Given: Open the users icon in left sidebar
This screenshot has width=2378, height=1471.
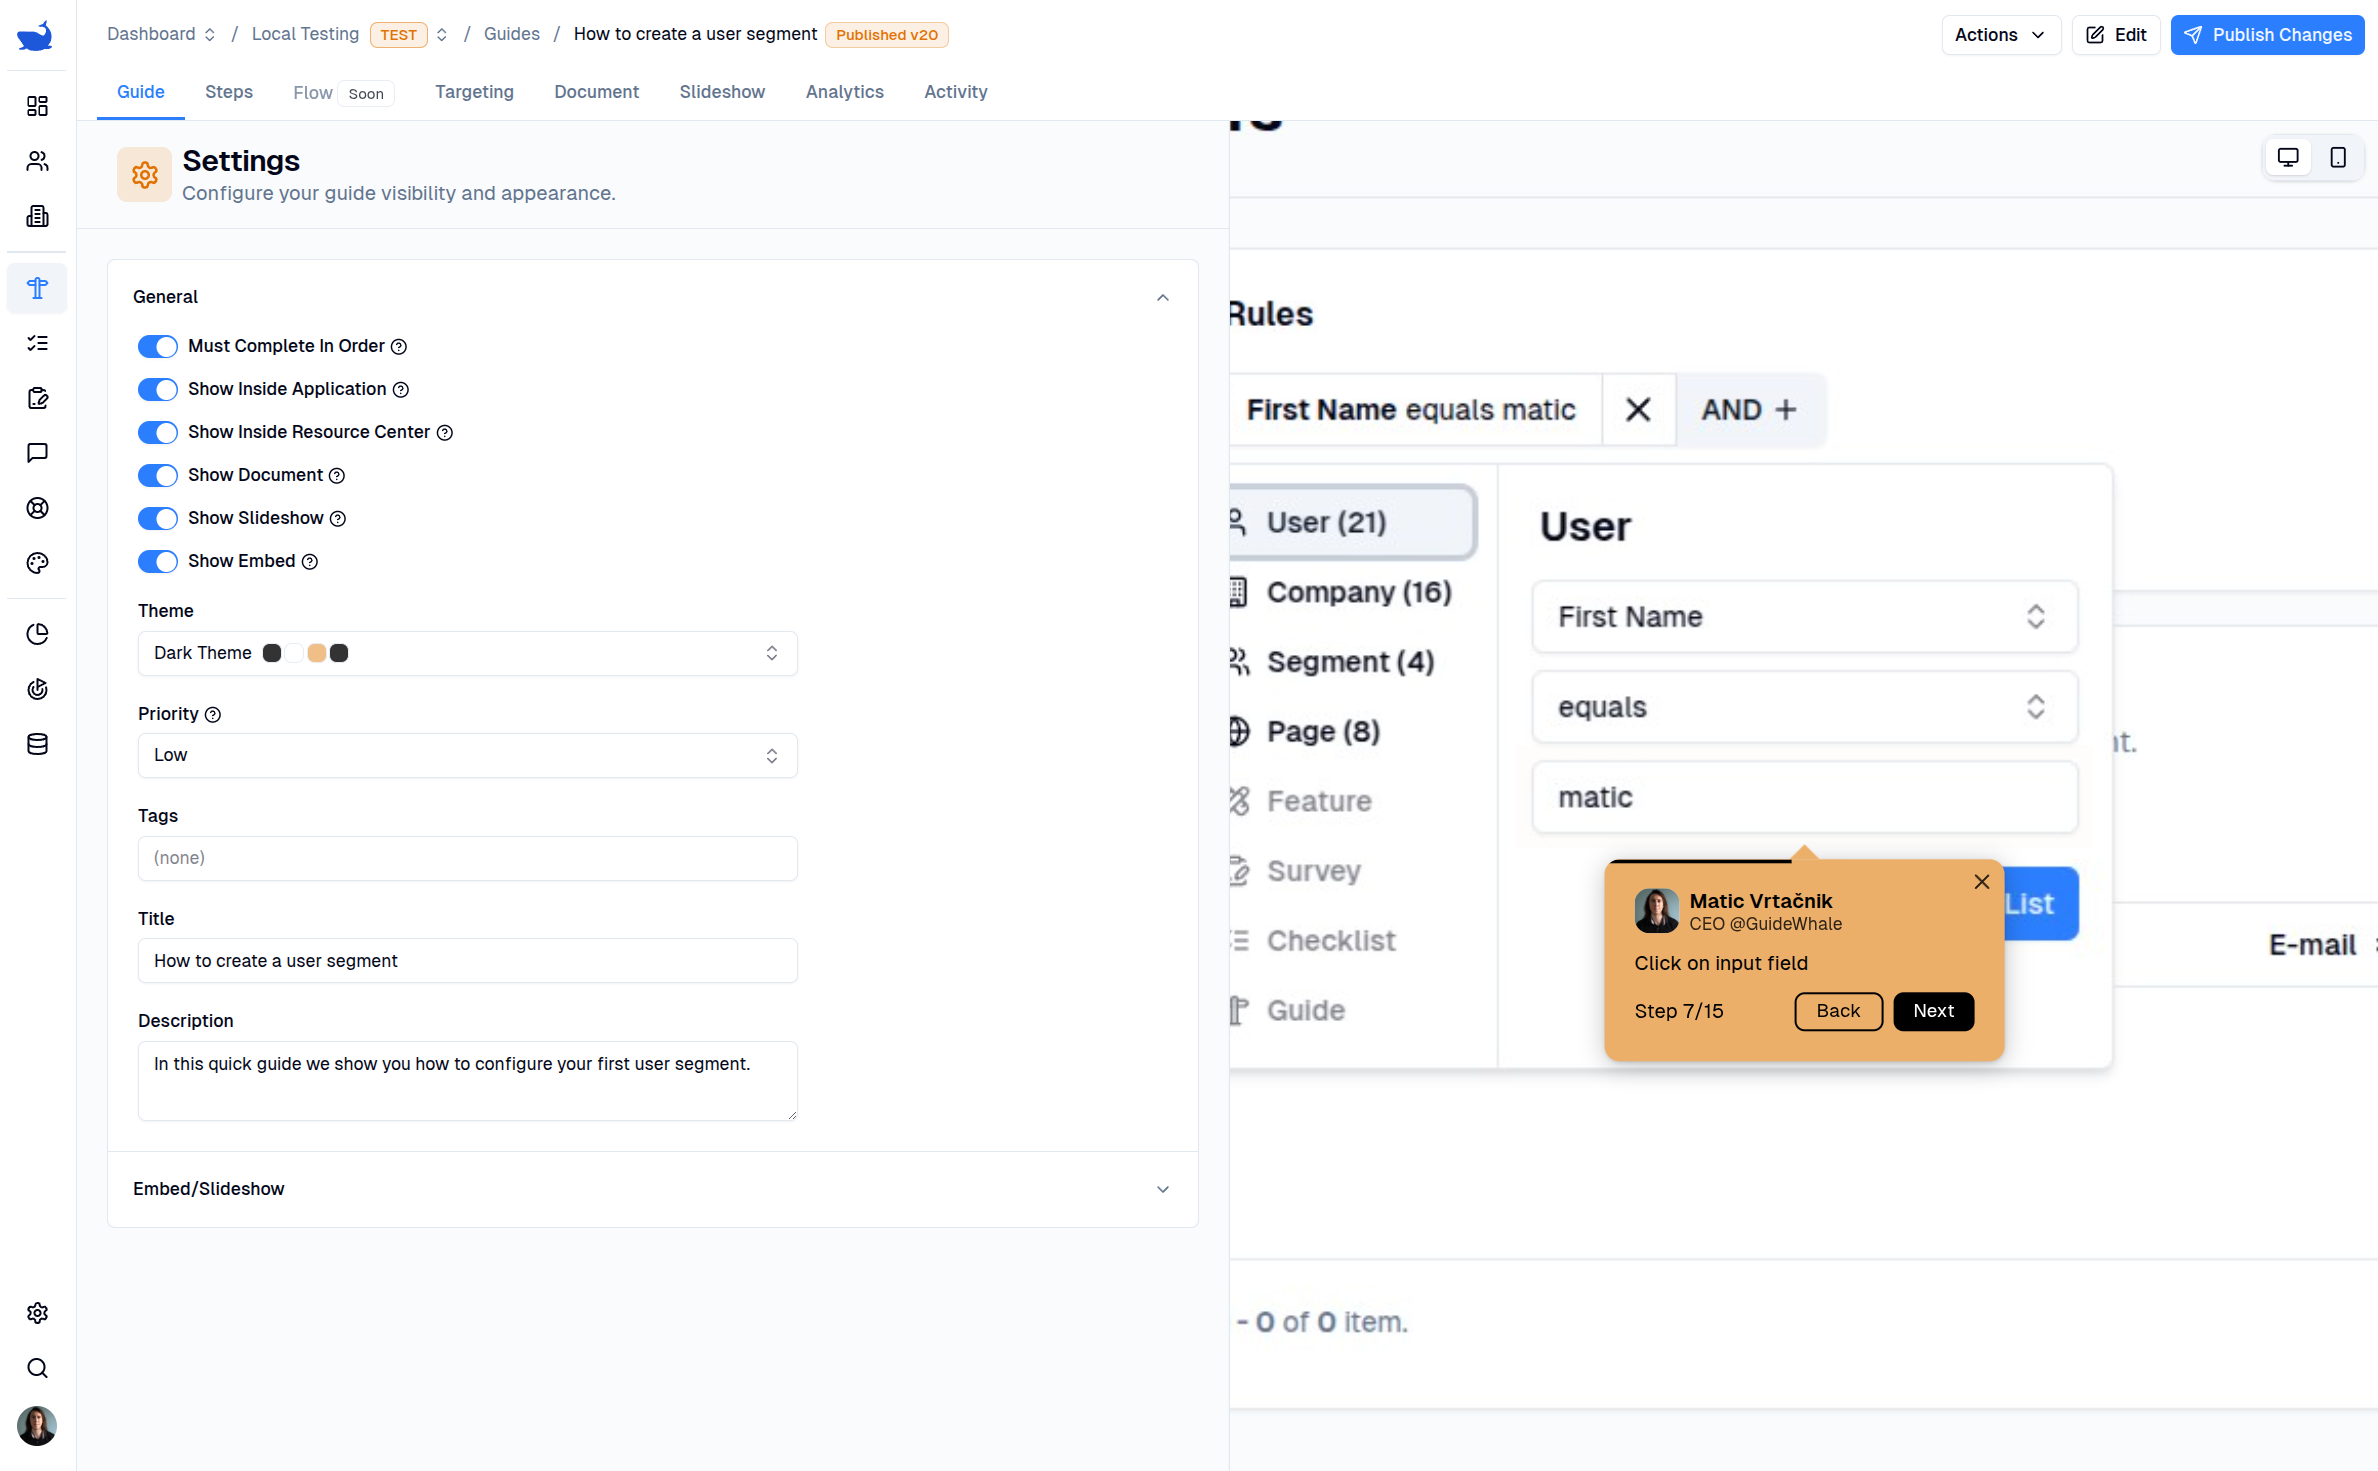Looking at the screenshot, I should (x=37, y=161).
